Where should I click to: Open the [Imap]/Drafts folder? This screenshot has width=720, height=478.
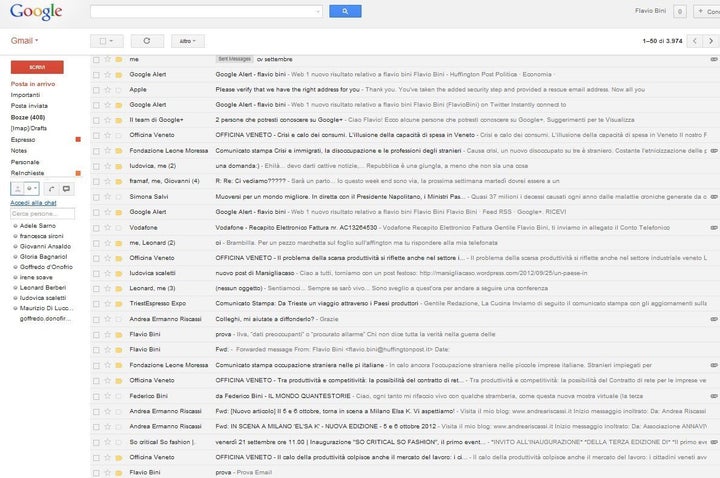(28, 129)
